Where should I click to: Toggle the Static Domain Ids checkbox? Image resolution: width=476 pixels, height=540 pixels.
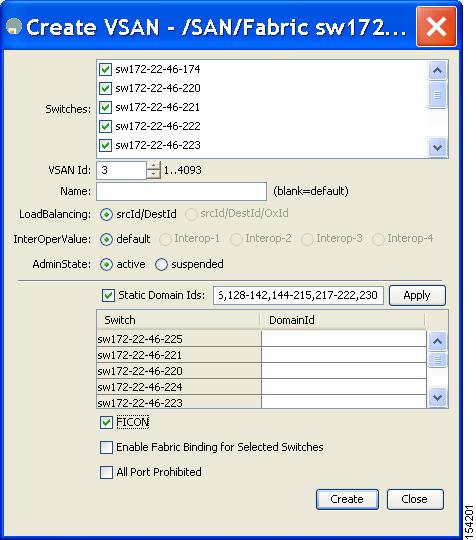[108, 295]
